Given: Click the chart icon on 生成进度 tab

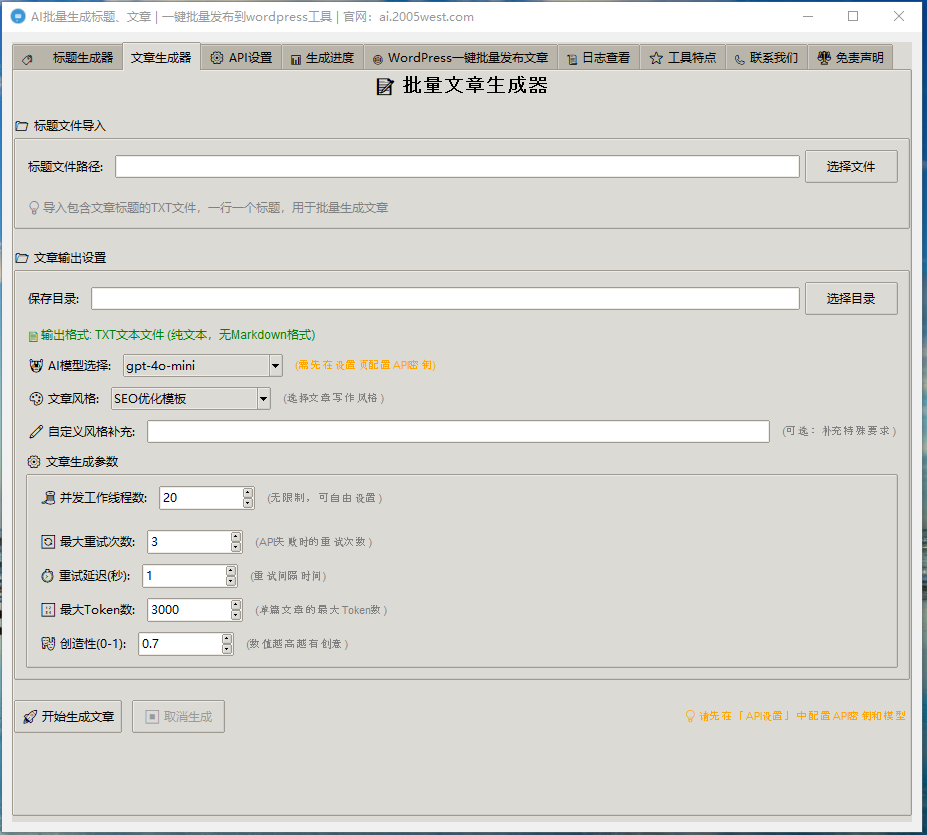Looking at the screenshot, I should [296, 59].
